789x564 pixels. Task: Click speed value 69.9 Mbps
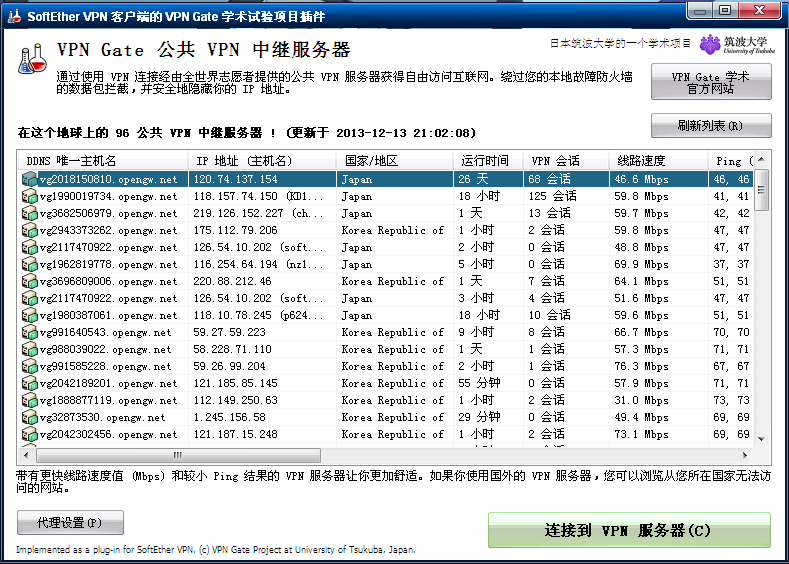click(642, 264)
